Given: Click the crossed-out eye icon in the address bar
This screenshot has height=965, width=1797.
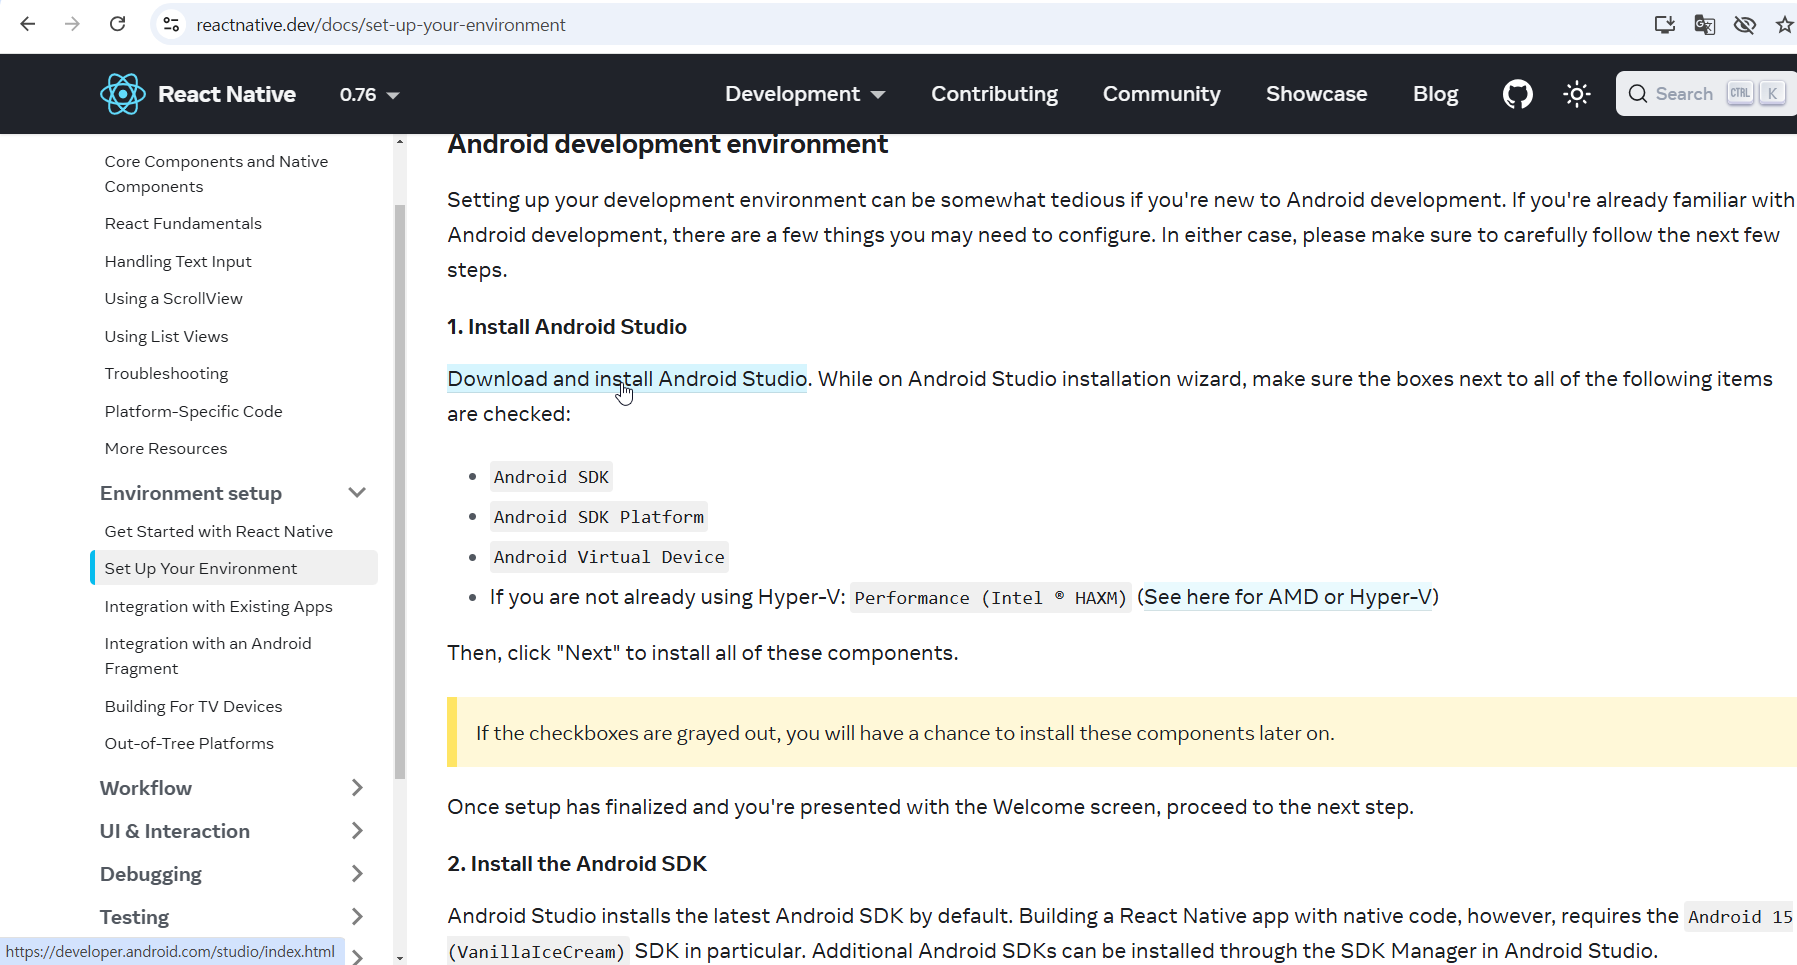Looking at the screenshot, I should (1745, 25).
